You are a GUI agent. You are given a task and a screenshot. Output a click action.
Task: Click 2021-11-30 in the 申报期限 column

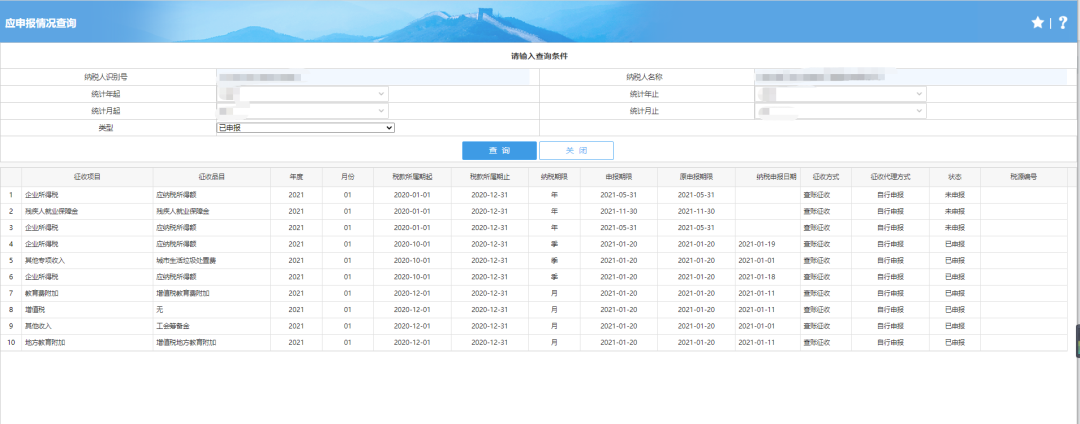point(619,211)
